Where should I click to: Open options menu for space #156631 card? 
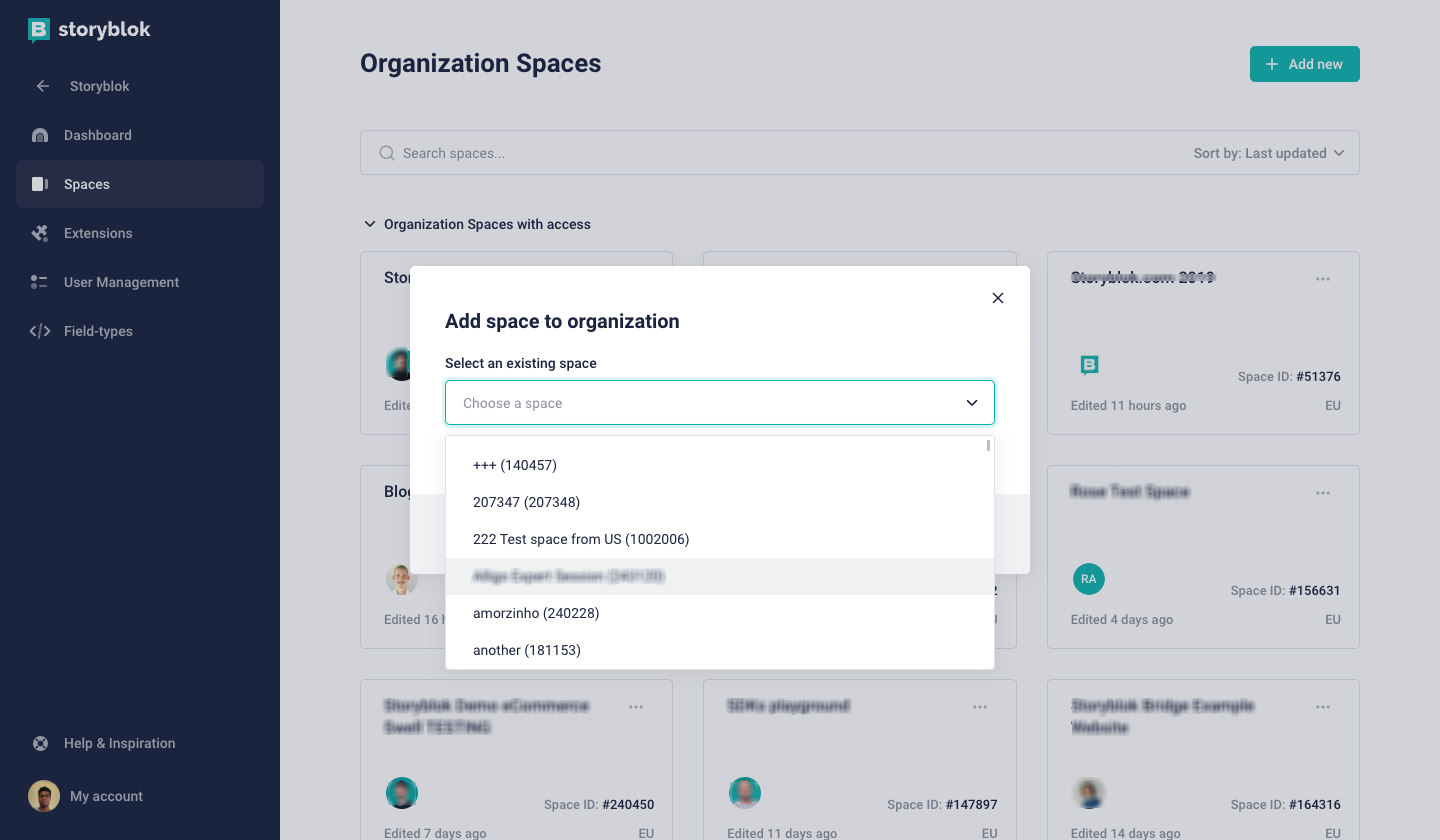point(1323,493)
